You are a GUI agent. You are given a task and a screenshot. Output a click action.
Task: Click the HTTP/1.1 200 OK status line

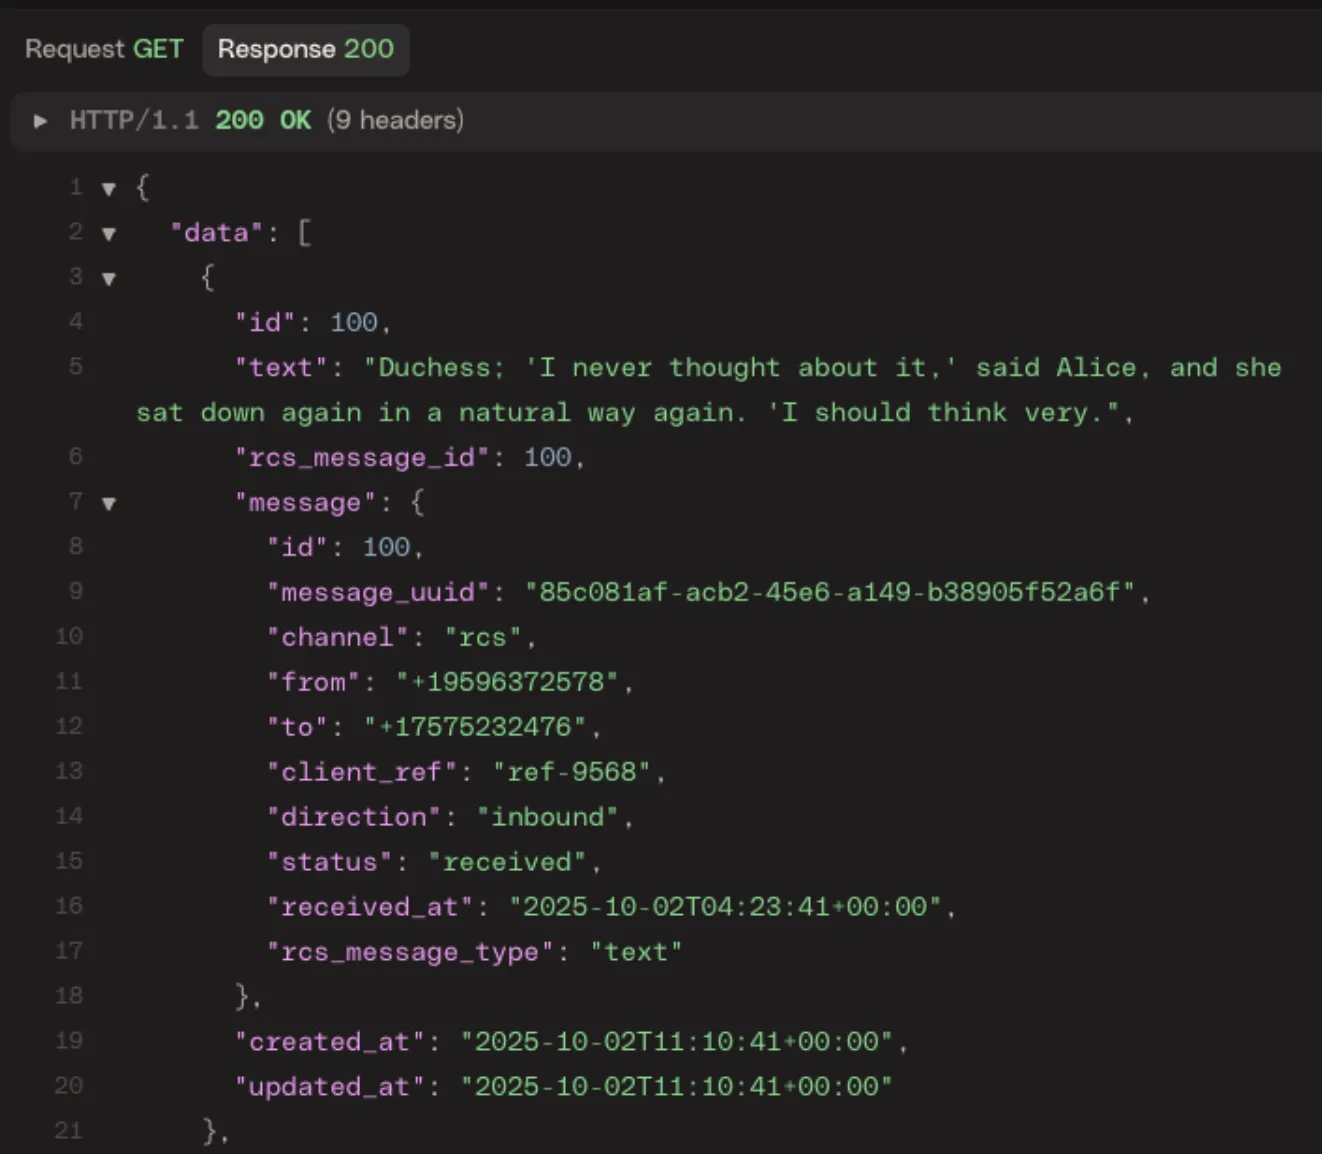coord(190,120)
